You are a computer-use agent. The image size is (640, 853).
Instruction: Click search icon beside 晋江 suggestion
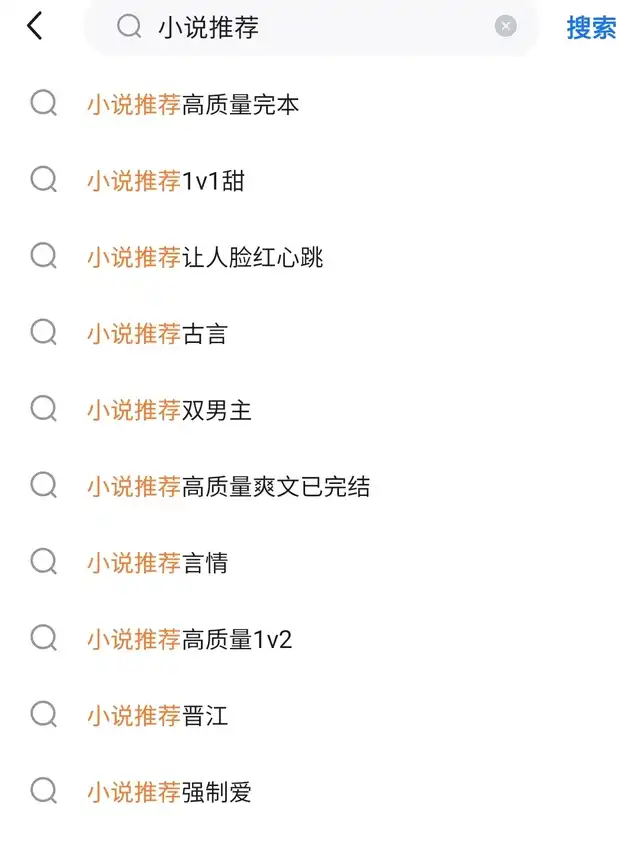44,714
